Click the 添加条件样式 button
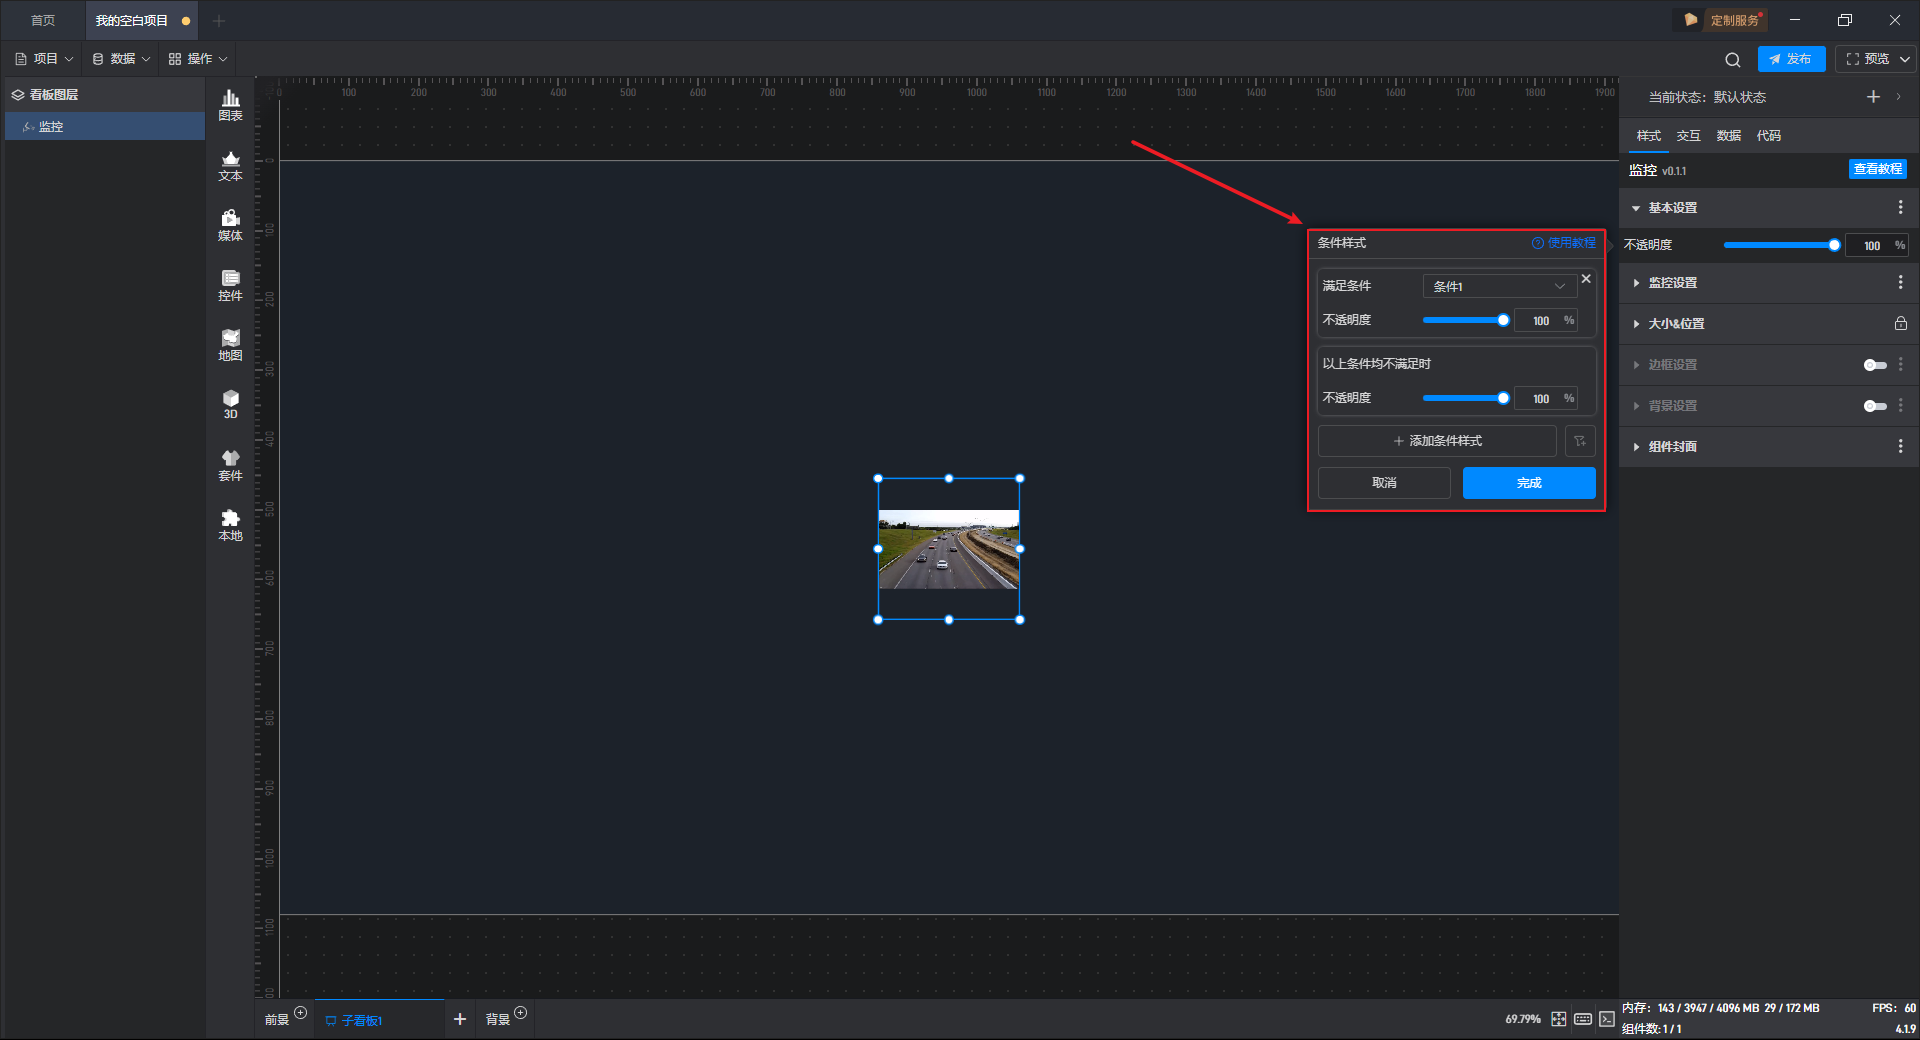Viewport: 1920px width, 1040px height. coord(1437,441)
